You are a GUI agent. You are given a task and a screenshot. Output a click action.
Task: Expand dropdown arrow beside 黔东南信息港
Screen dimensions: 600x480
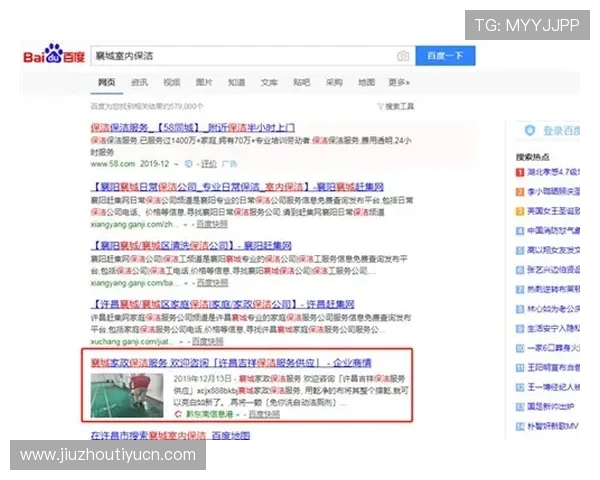tap(238, 415)
